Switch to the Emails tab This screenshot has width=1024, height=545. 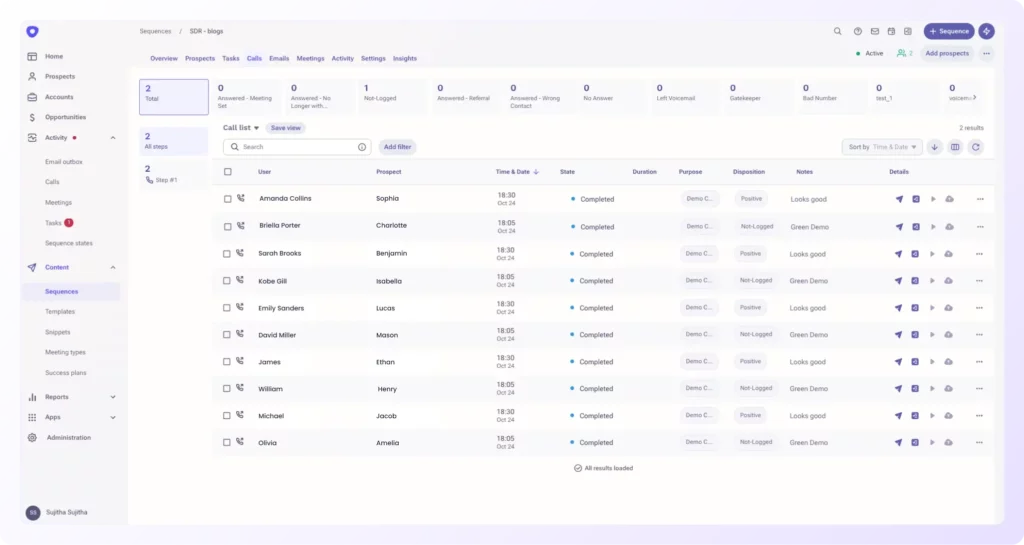click(x=279, y=59)
